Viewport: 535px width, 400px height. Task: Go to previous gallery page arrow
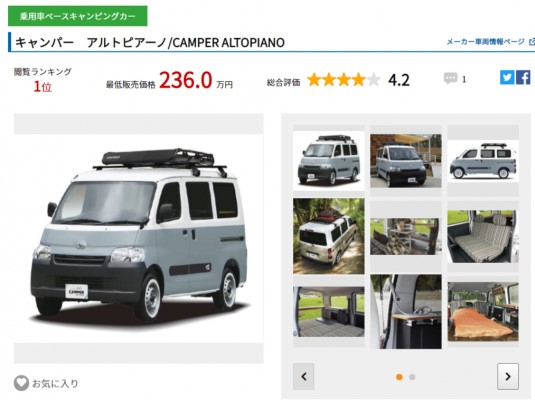pos(304,376)
